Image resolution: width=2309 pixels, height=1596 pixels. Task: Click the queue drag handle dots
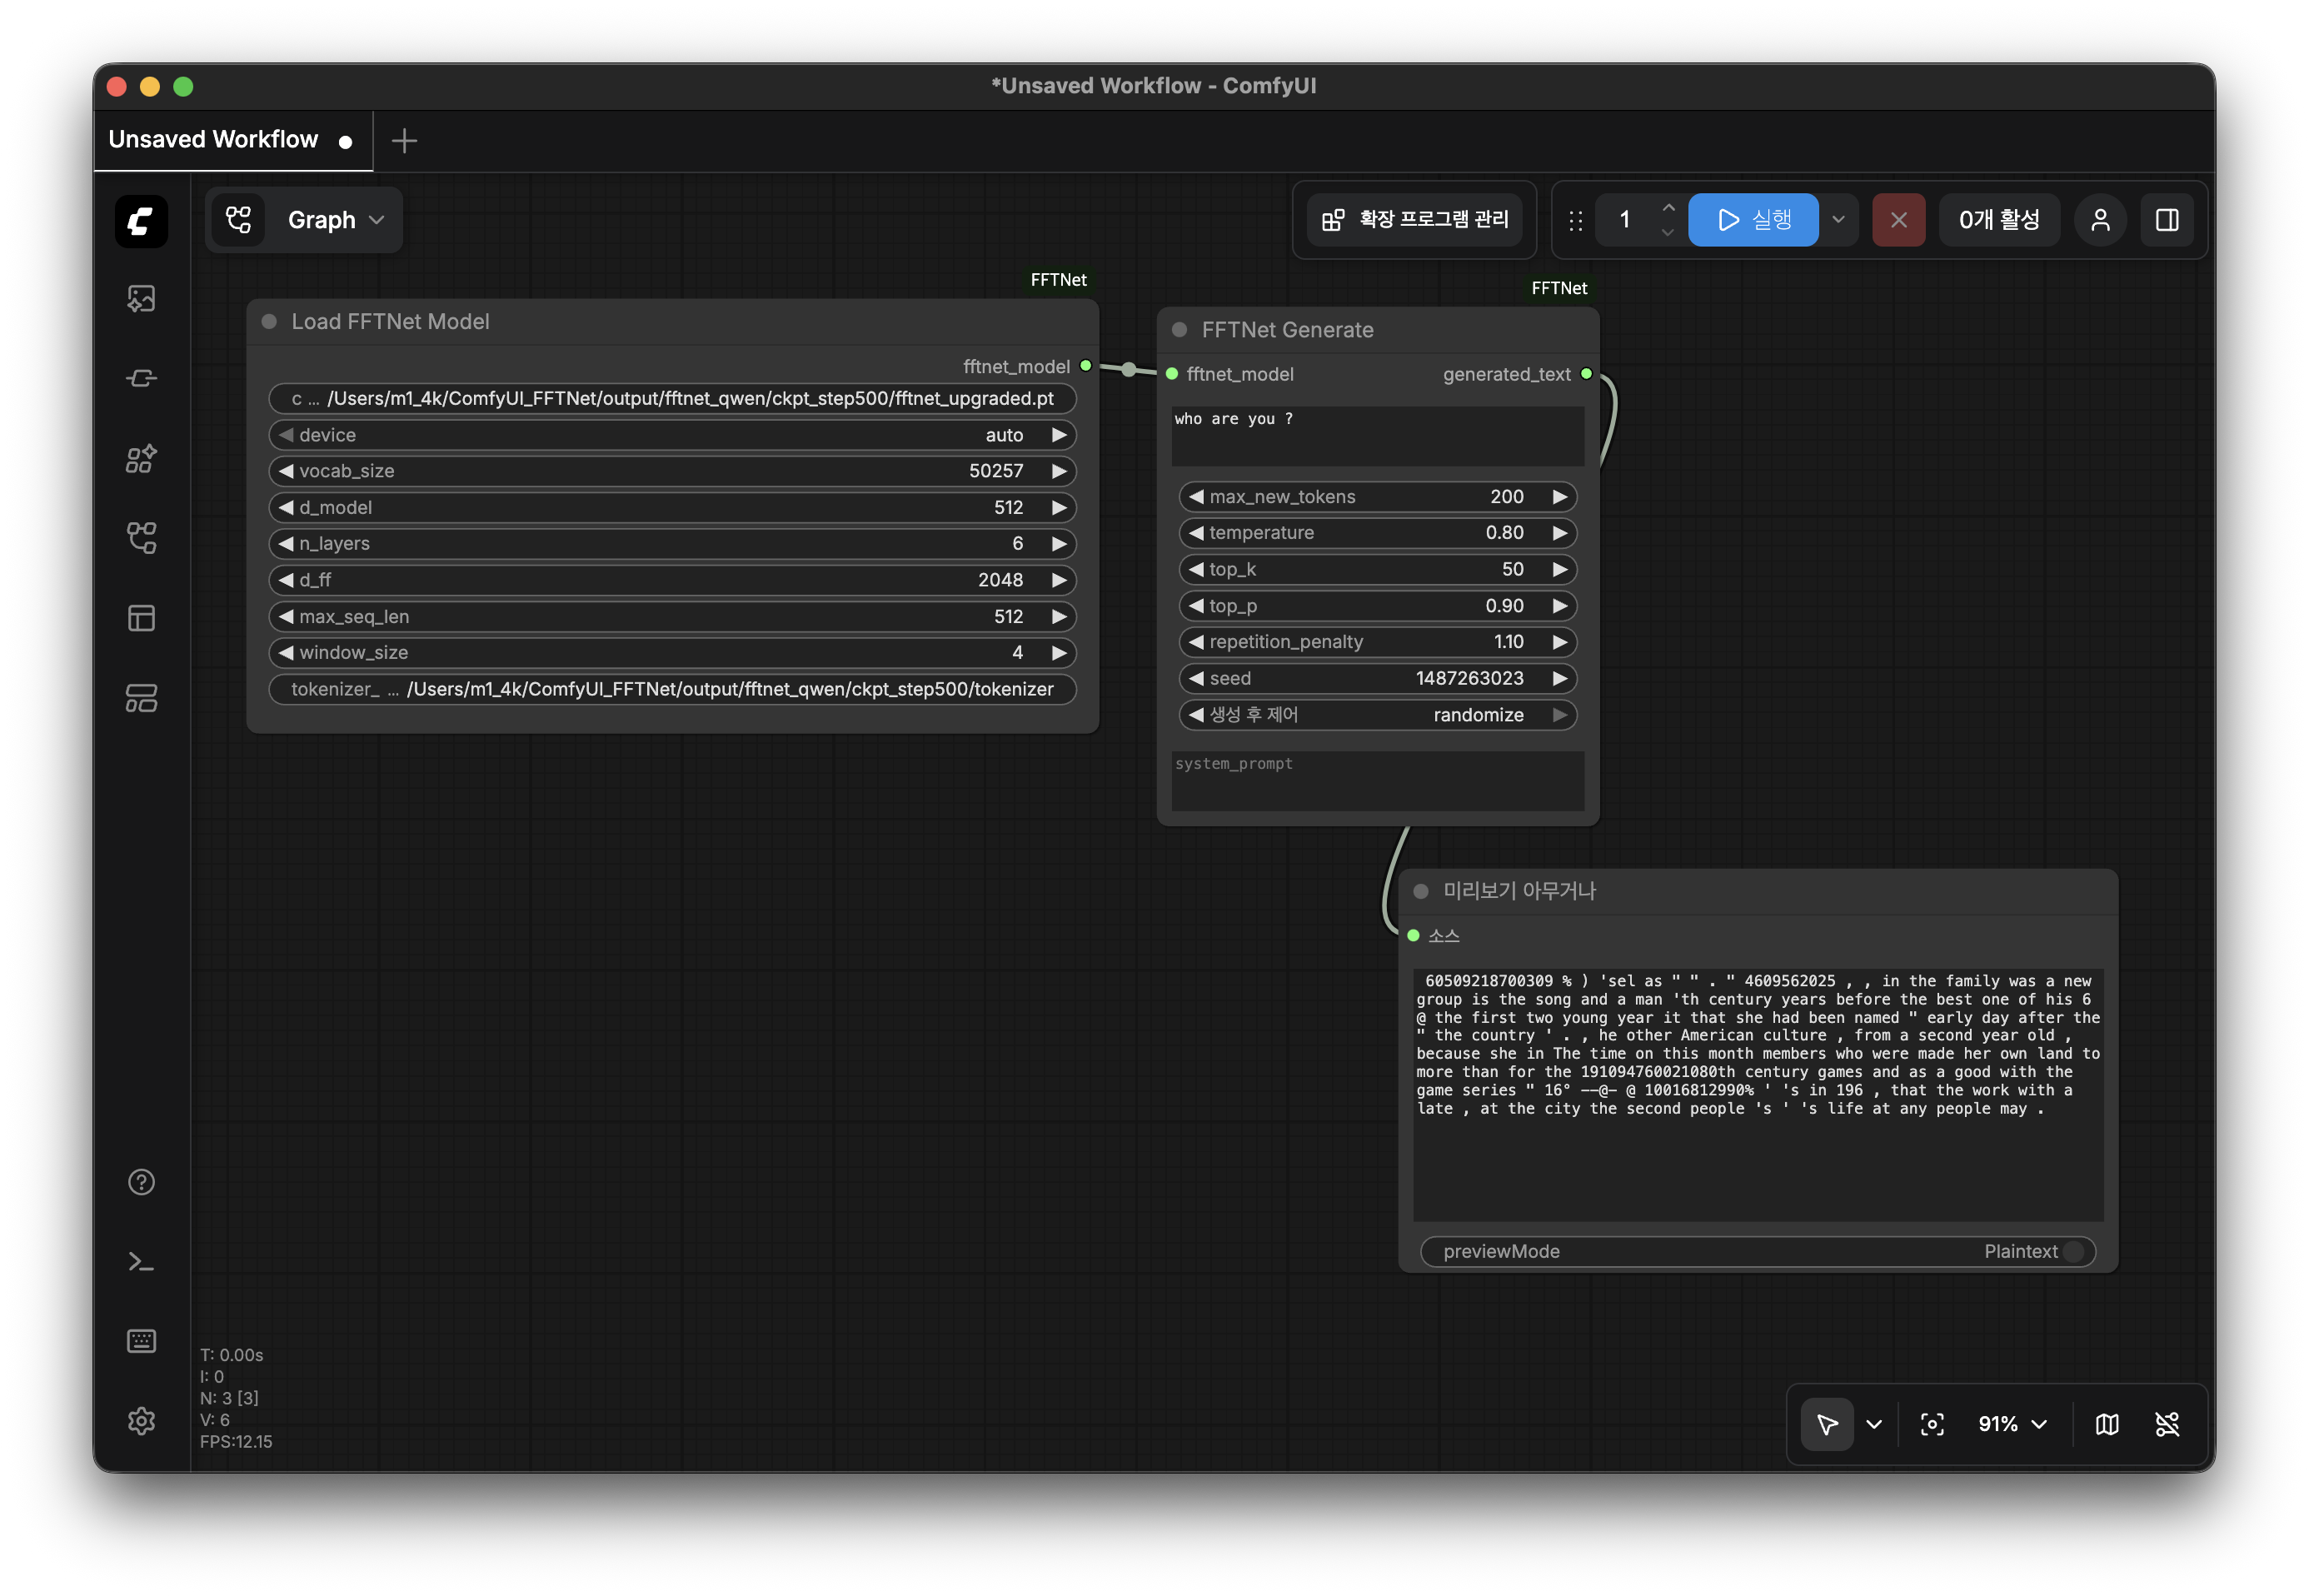click(1576, 220)
